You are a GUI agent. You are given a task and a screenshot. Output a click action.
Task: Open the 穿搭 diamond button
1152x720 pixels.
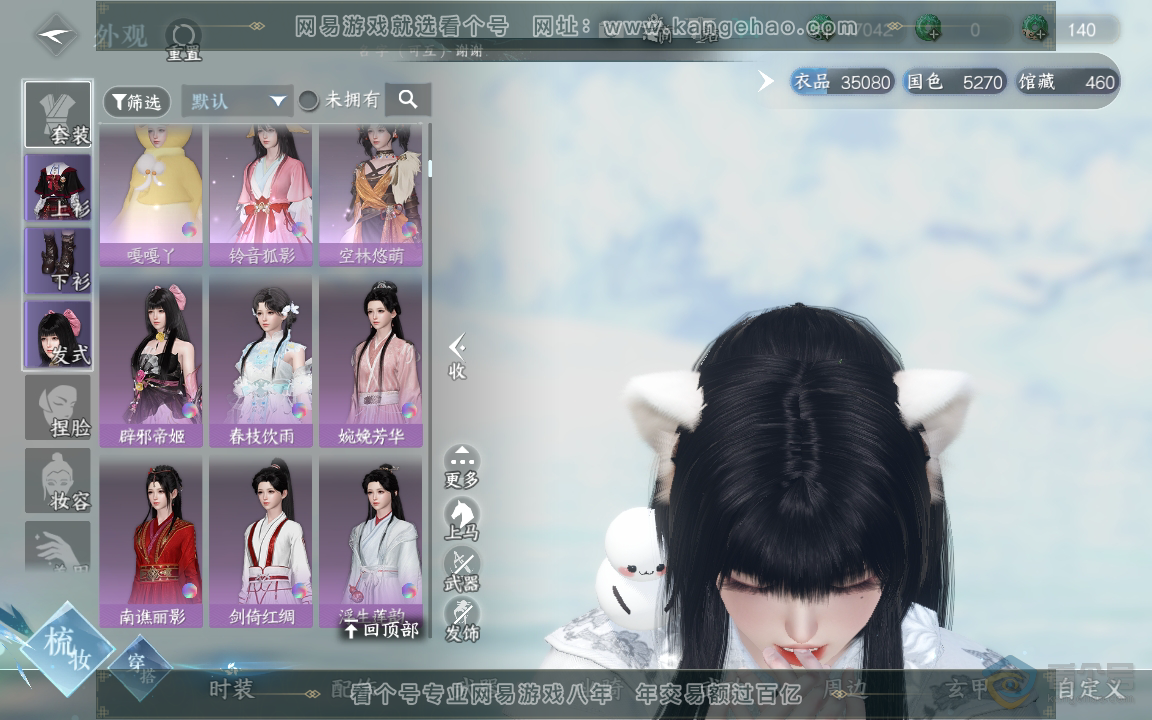(x=140, y=667)
